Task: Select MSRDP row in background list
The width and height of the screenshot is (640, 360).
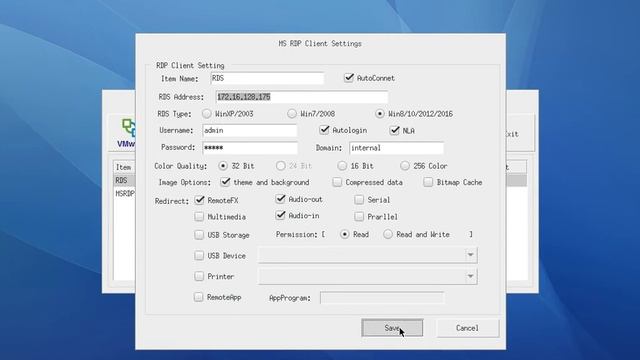Action: 124,193
